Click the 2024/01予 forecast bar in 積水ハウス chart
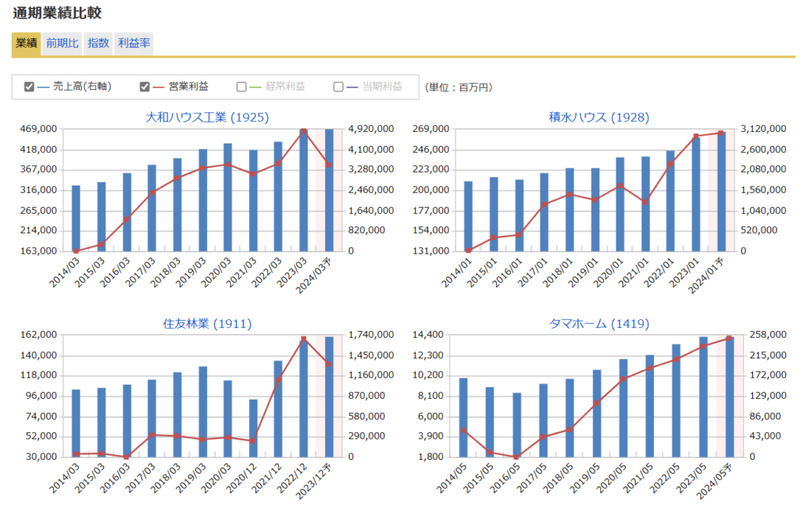Viewport: 800px width, 505px height. click(x=721, y=192)
